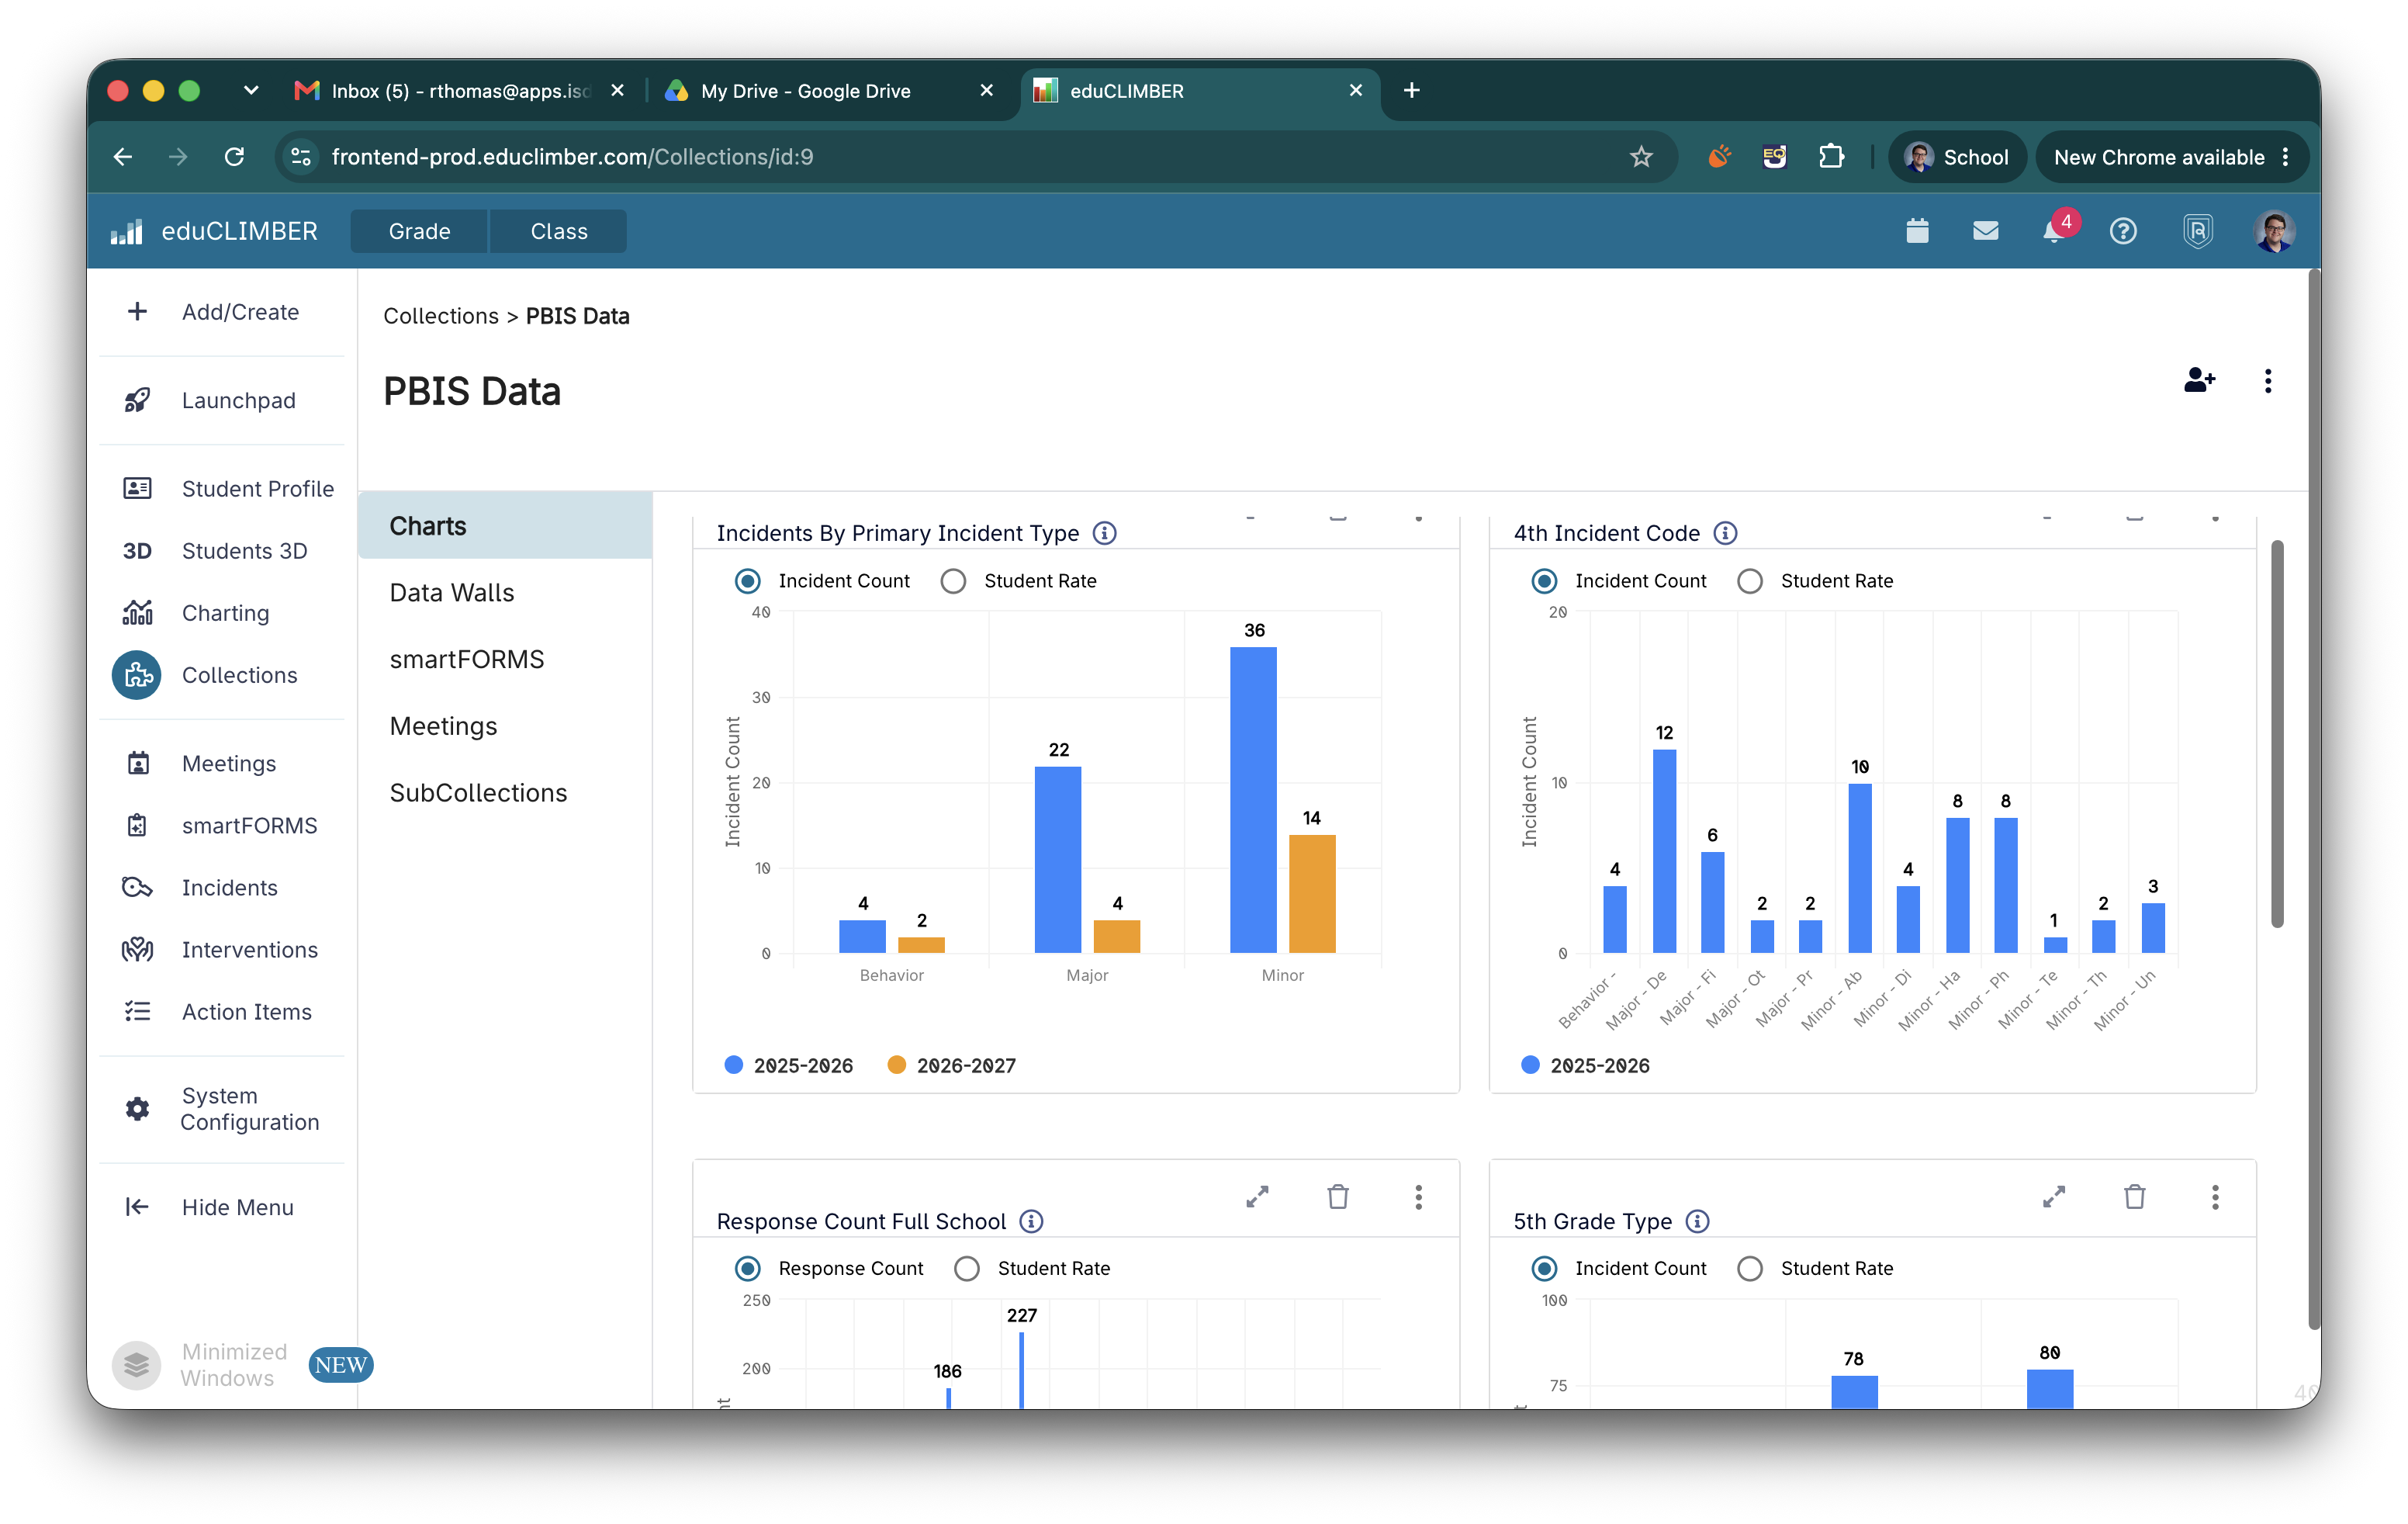Open Chrome extensions puzzle icon

tap(1831, 157)
